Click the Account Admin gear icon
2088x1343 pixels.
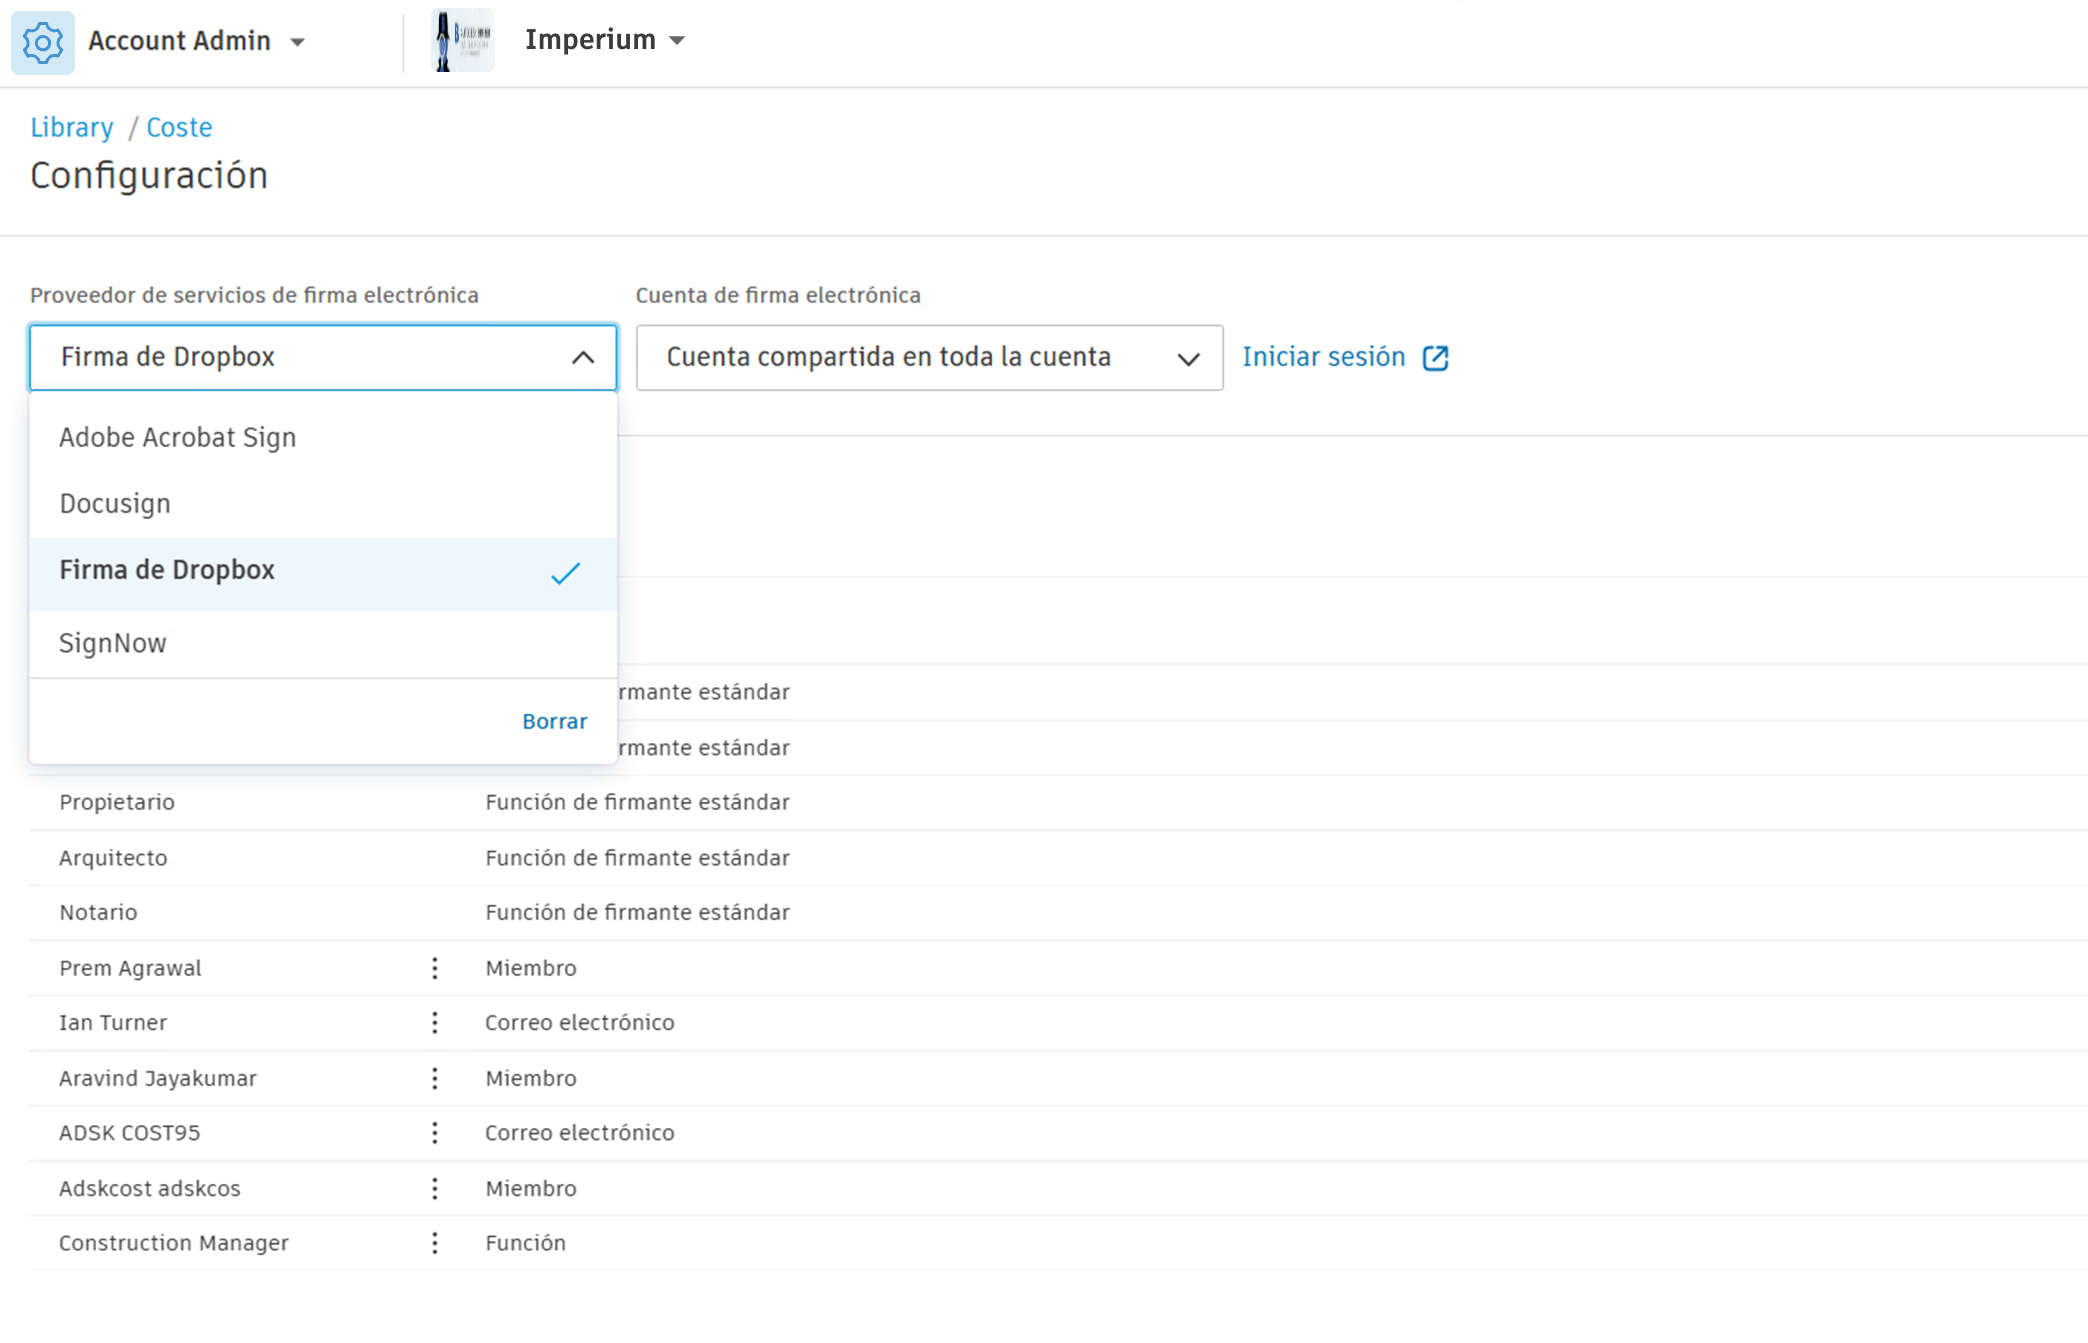pos(42,42)
